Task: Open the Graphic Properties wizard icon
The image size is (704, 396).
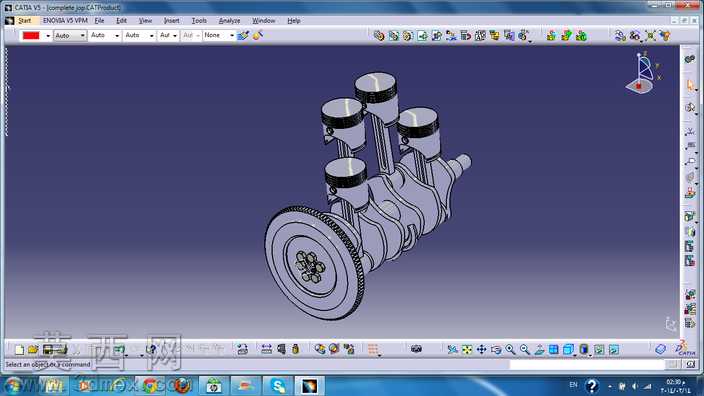Action: pyautogui.click(x=257, y=35)
